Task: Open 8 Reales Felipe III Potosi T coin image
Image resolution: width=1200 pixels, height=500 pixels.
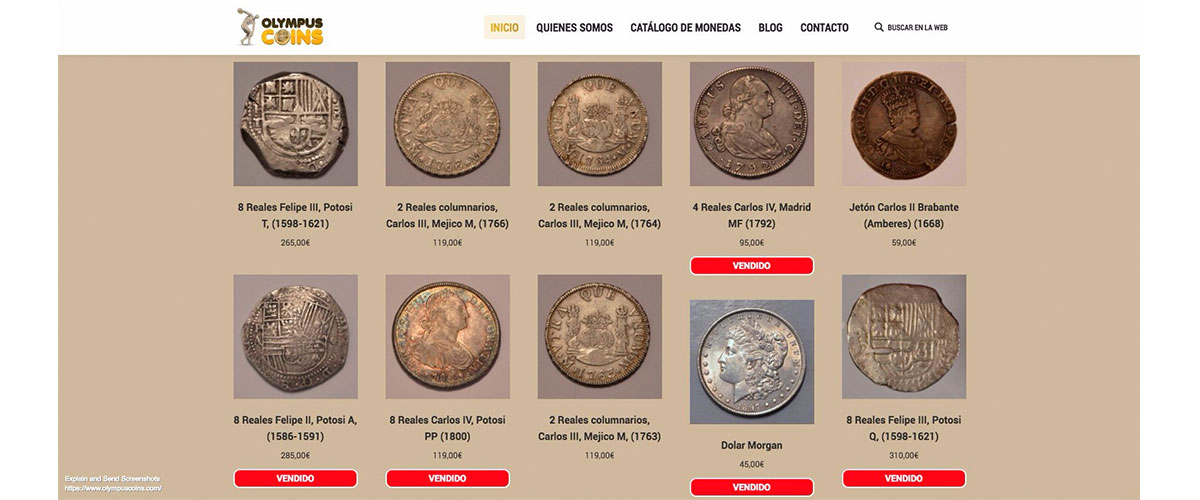Action: pyautogui.click(x=295, y=124)
